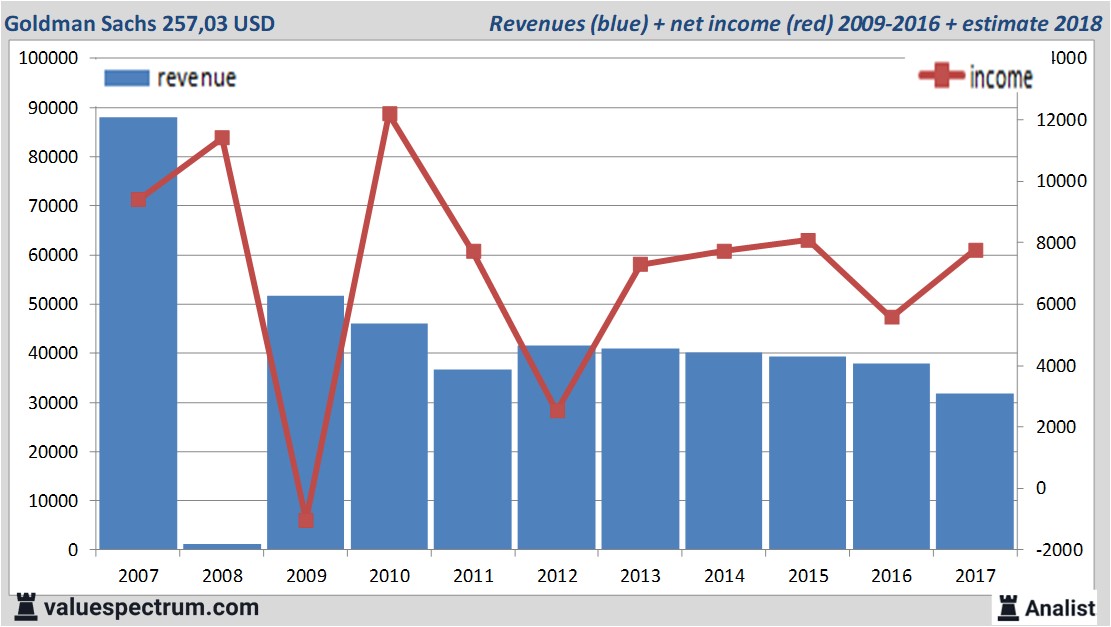Click the Goldman Sachs 257,03 USD title
This screenshot has width=1111, height=627.
[x=140, y=23]
